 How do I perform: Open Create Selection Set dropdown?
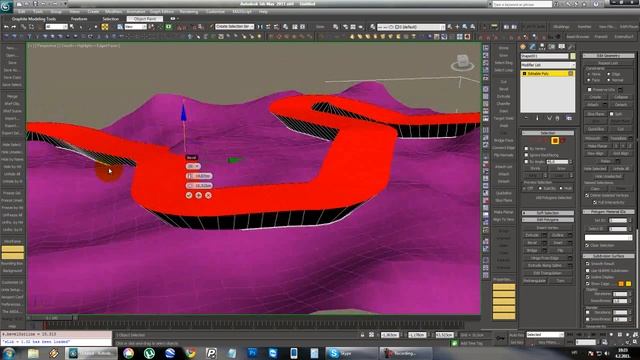pyautogui.click(x=235, y=27)
